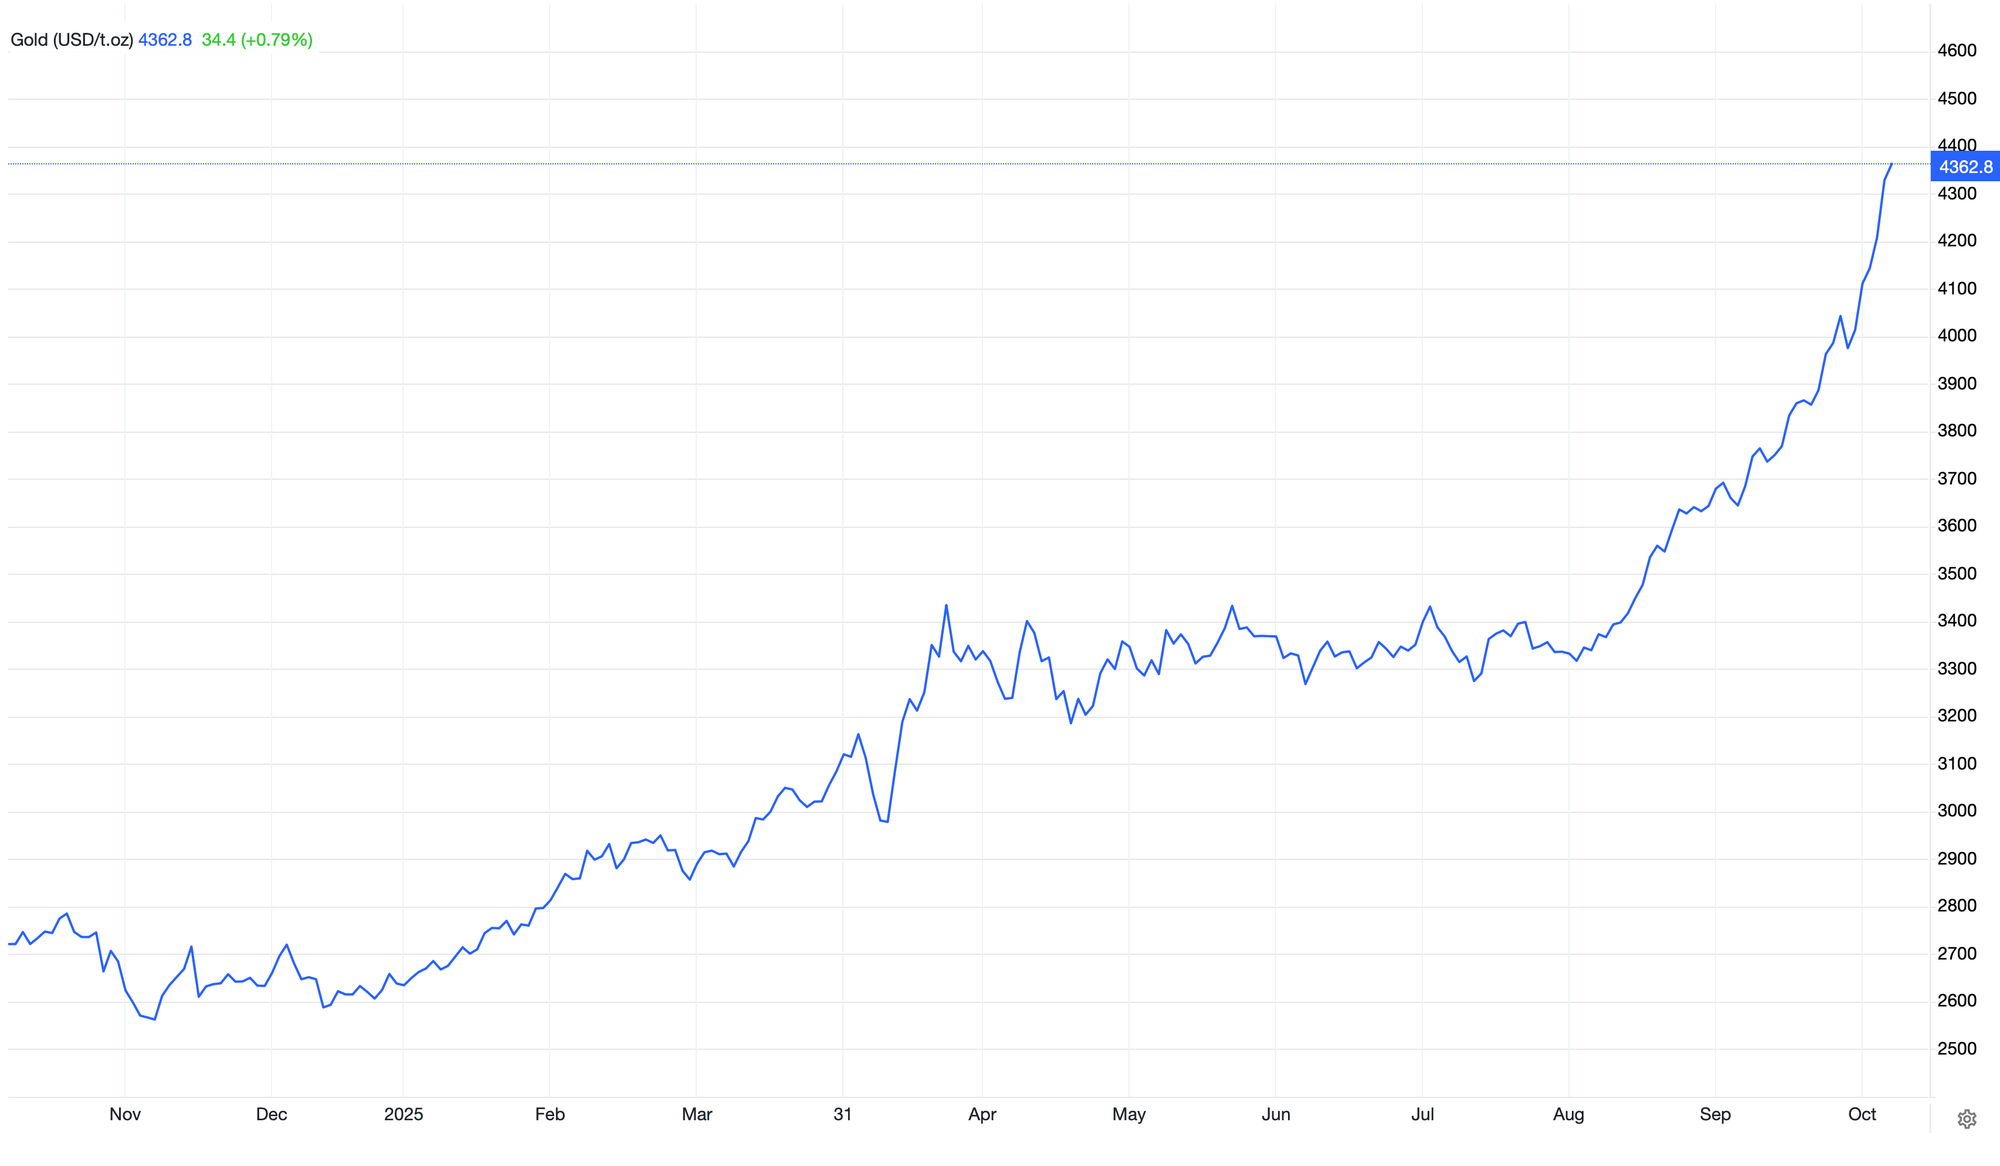Click the green 34.4 (+0.79%) change text
2000x1166 pixels.
[x=257, y=40]
